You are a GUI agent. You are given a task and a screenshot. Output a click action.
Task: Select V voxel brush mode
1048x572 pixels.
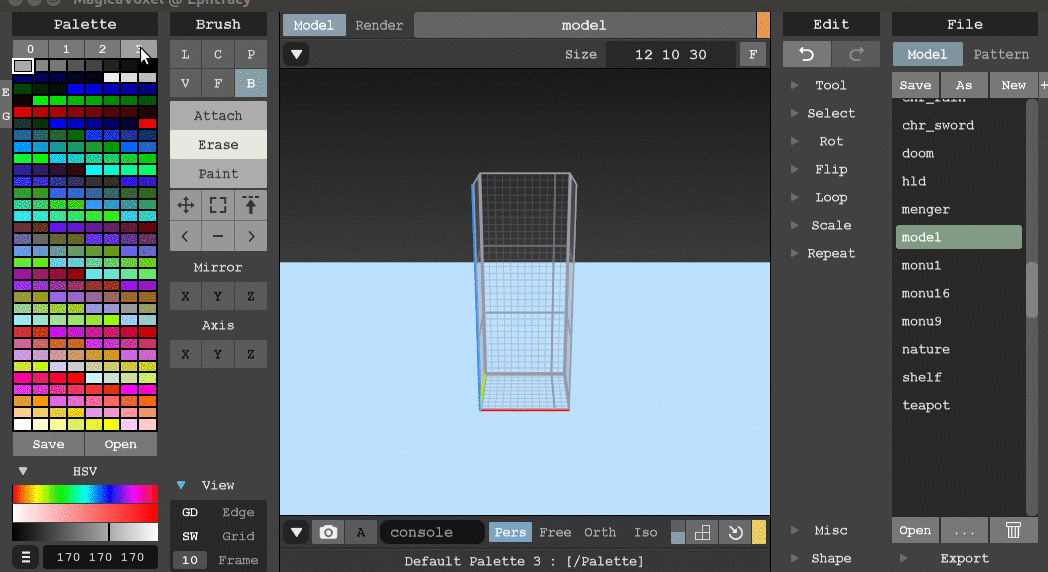185,84
